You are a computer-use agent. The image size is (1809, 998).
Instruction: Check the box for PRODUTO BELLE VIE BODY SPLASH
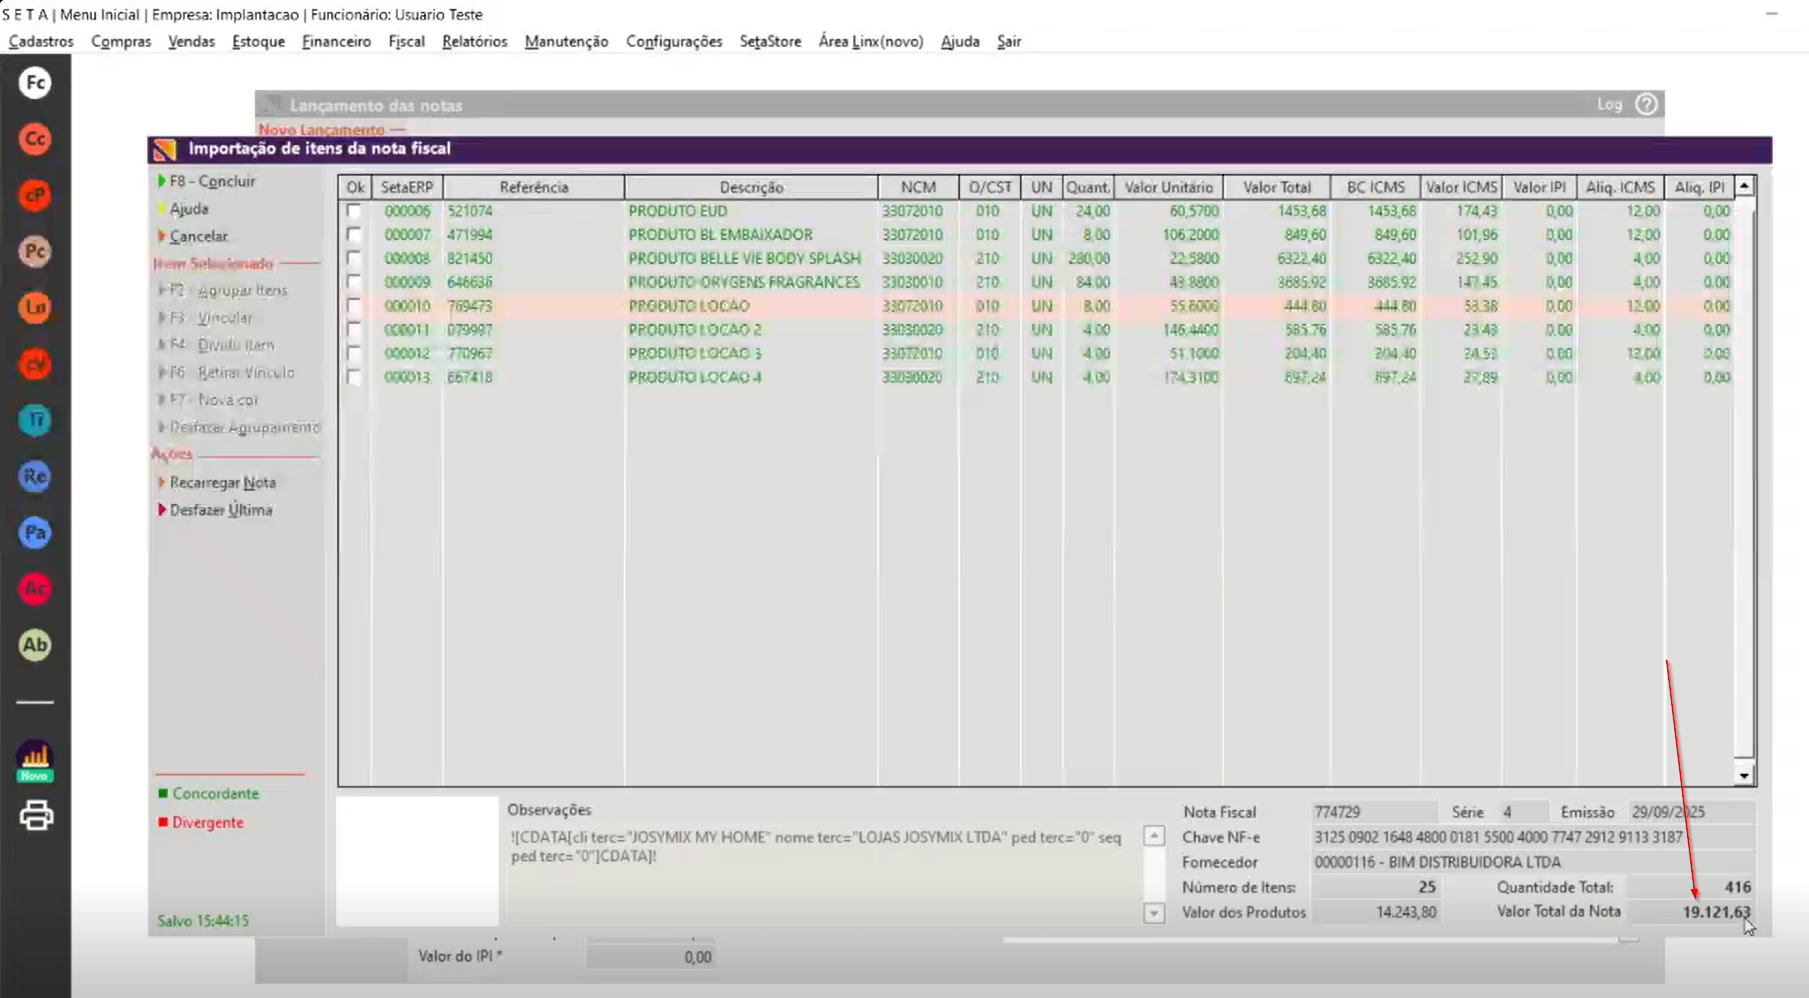click(354, 258)
